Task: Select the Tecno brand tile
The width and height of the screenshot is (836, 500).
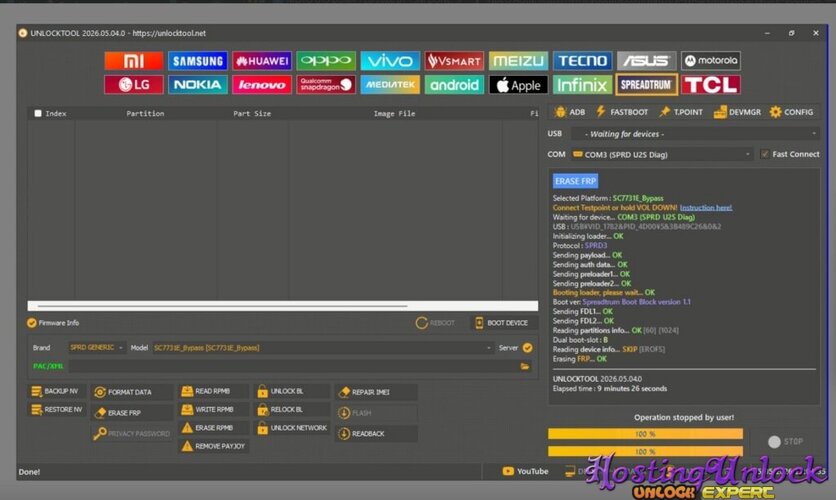Action: 582,61
